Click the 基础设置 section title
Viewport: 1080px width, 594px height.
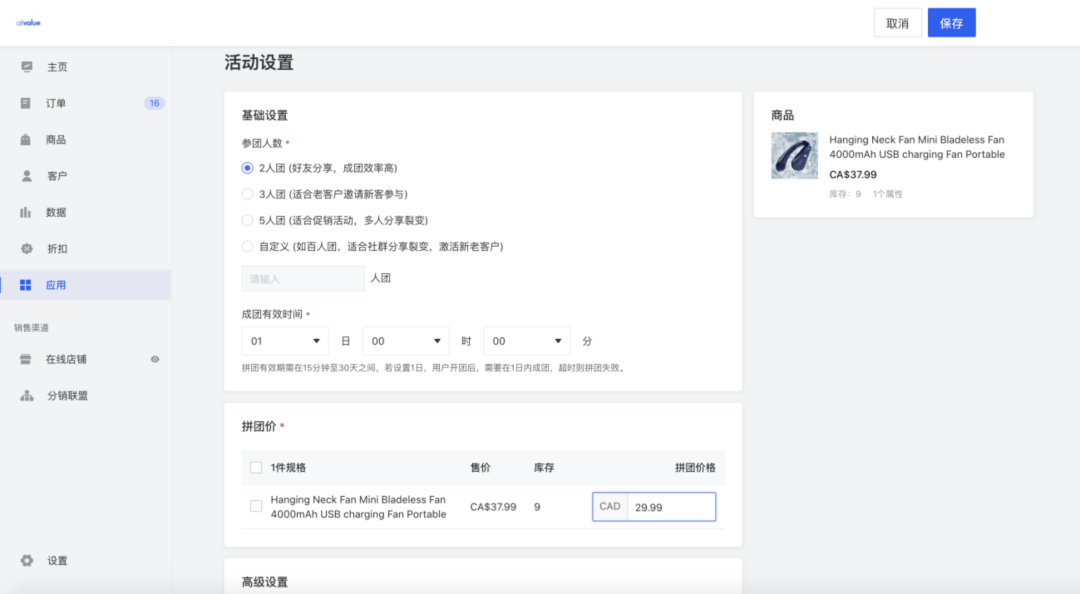click(264, 116)
